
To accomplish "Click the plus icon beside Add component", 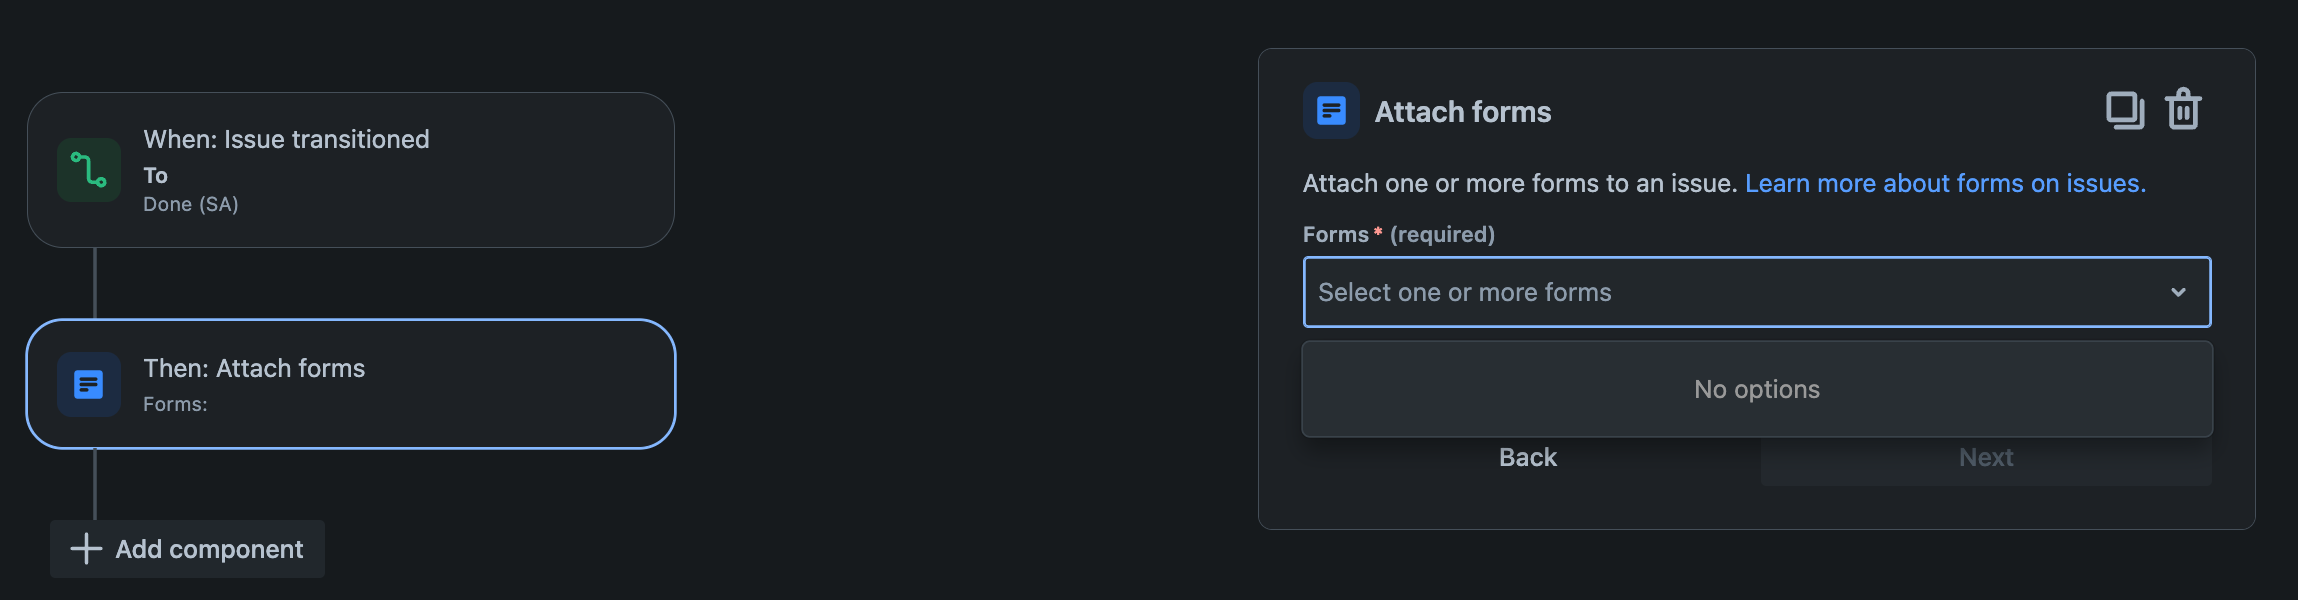I will (86, 548).
